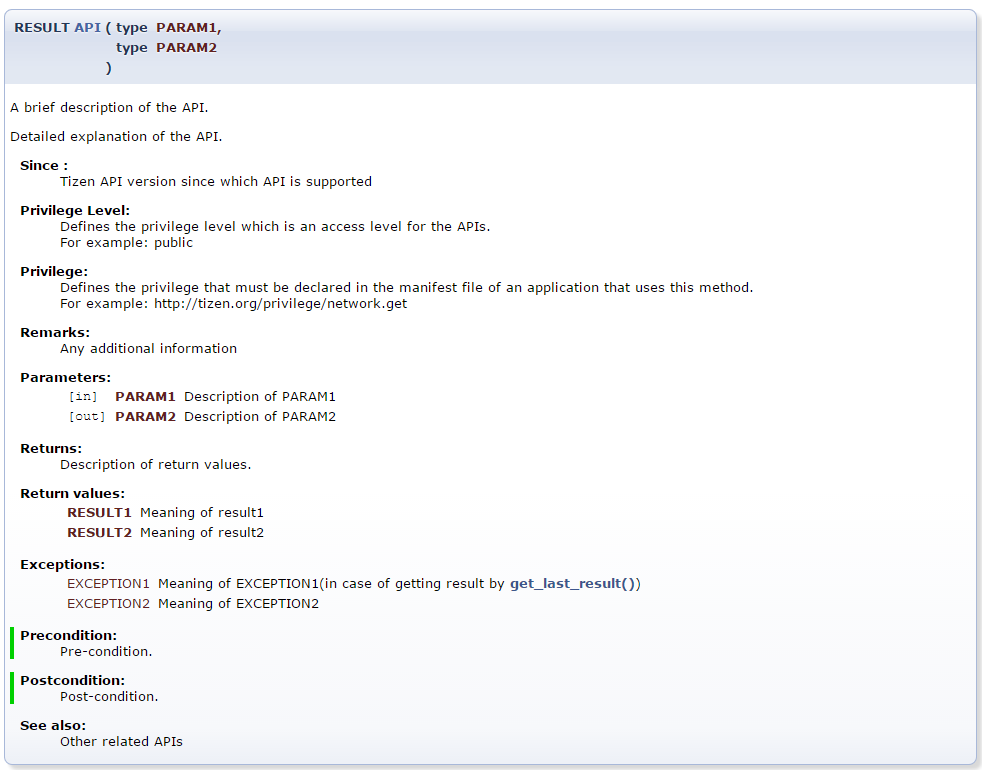Viewport: 982px width, 770px height.
Task: Click RESULT1 under Return values
Action: (99, 513)
